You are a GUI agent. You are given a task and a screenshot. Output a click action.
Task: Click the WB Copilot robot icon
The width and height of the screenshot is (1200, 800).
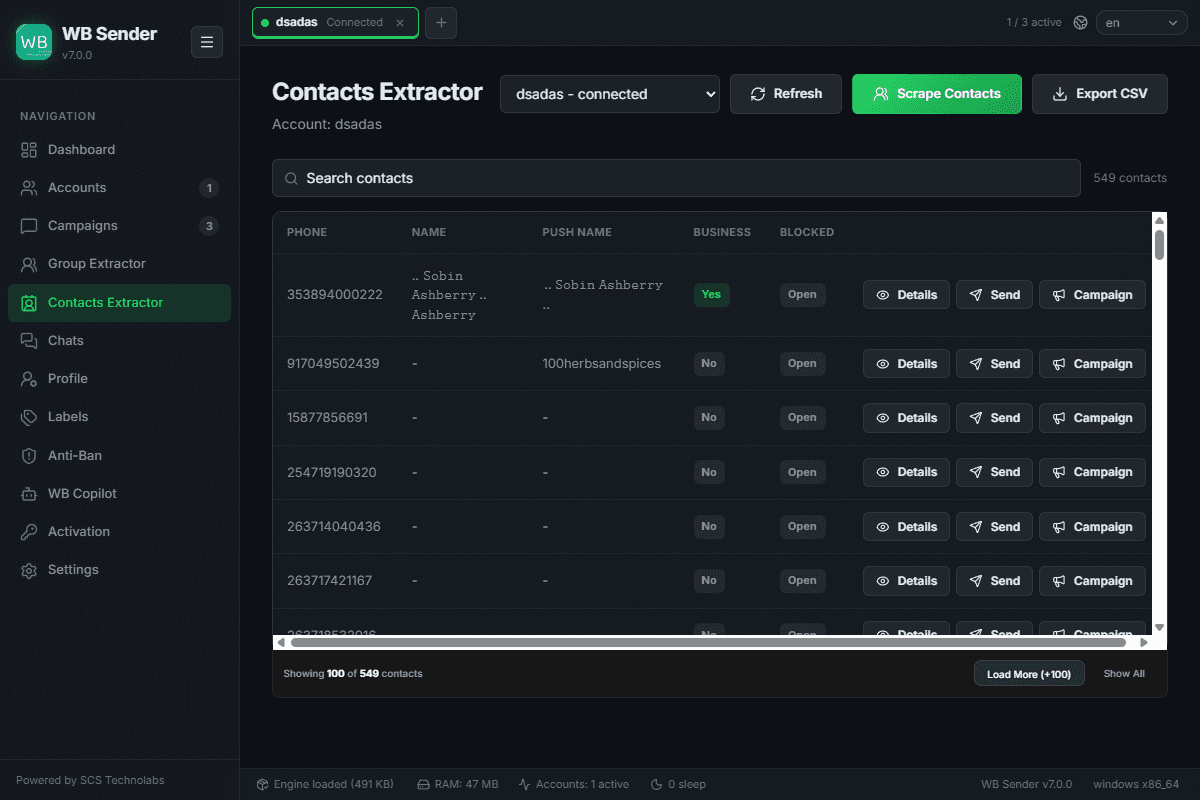[29, 494]
